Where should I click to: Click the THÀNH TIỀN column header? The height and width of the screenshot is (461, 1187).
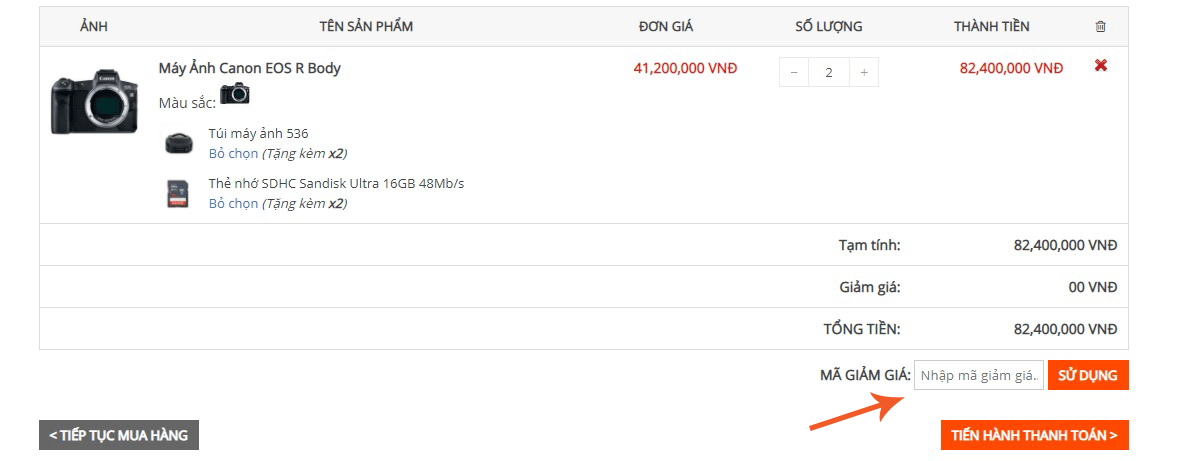coord(992,26)
